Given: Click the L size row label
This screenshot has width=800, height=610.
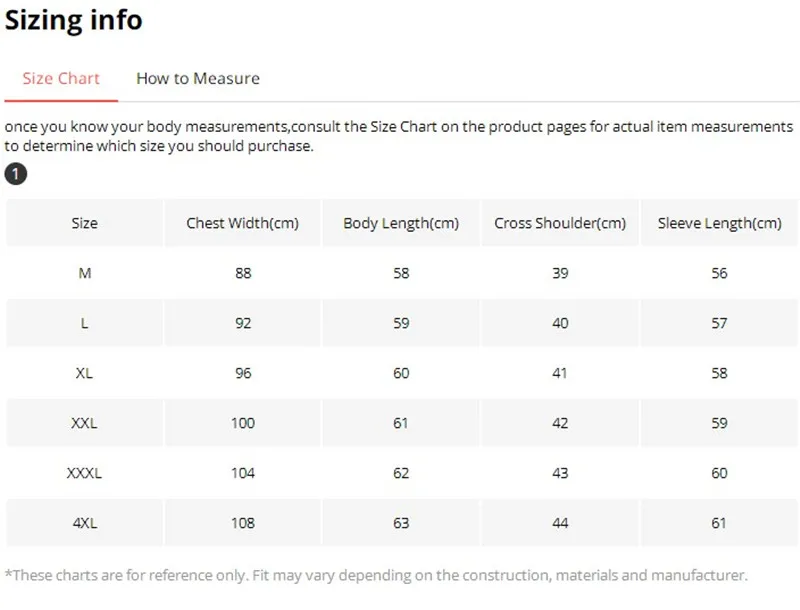Looking at the screenshot, I should [x=84, y=323].
